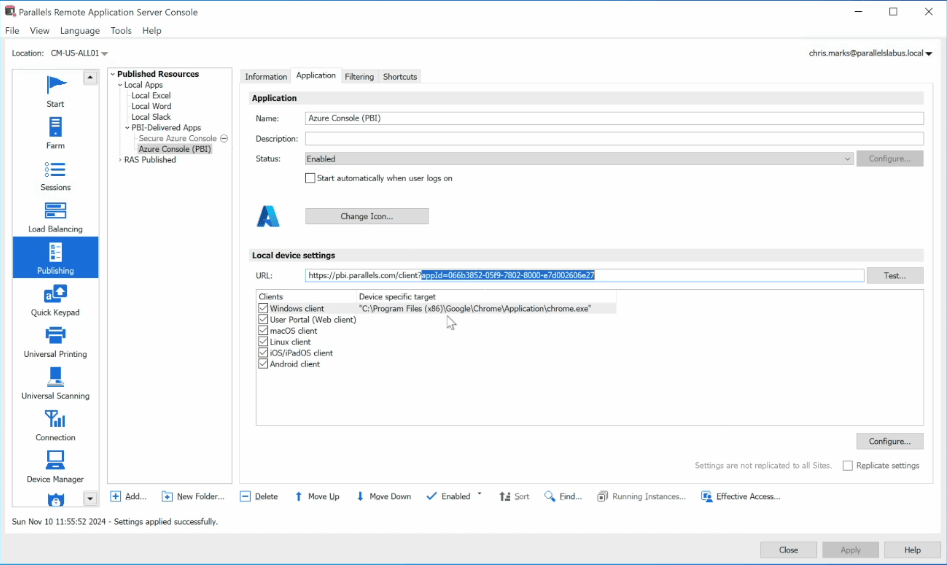The width and height of the screenshot is (947, 565).
Task: Click the bottom Help button
Action: click(x=912, y=550)
